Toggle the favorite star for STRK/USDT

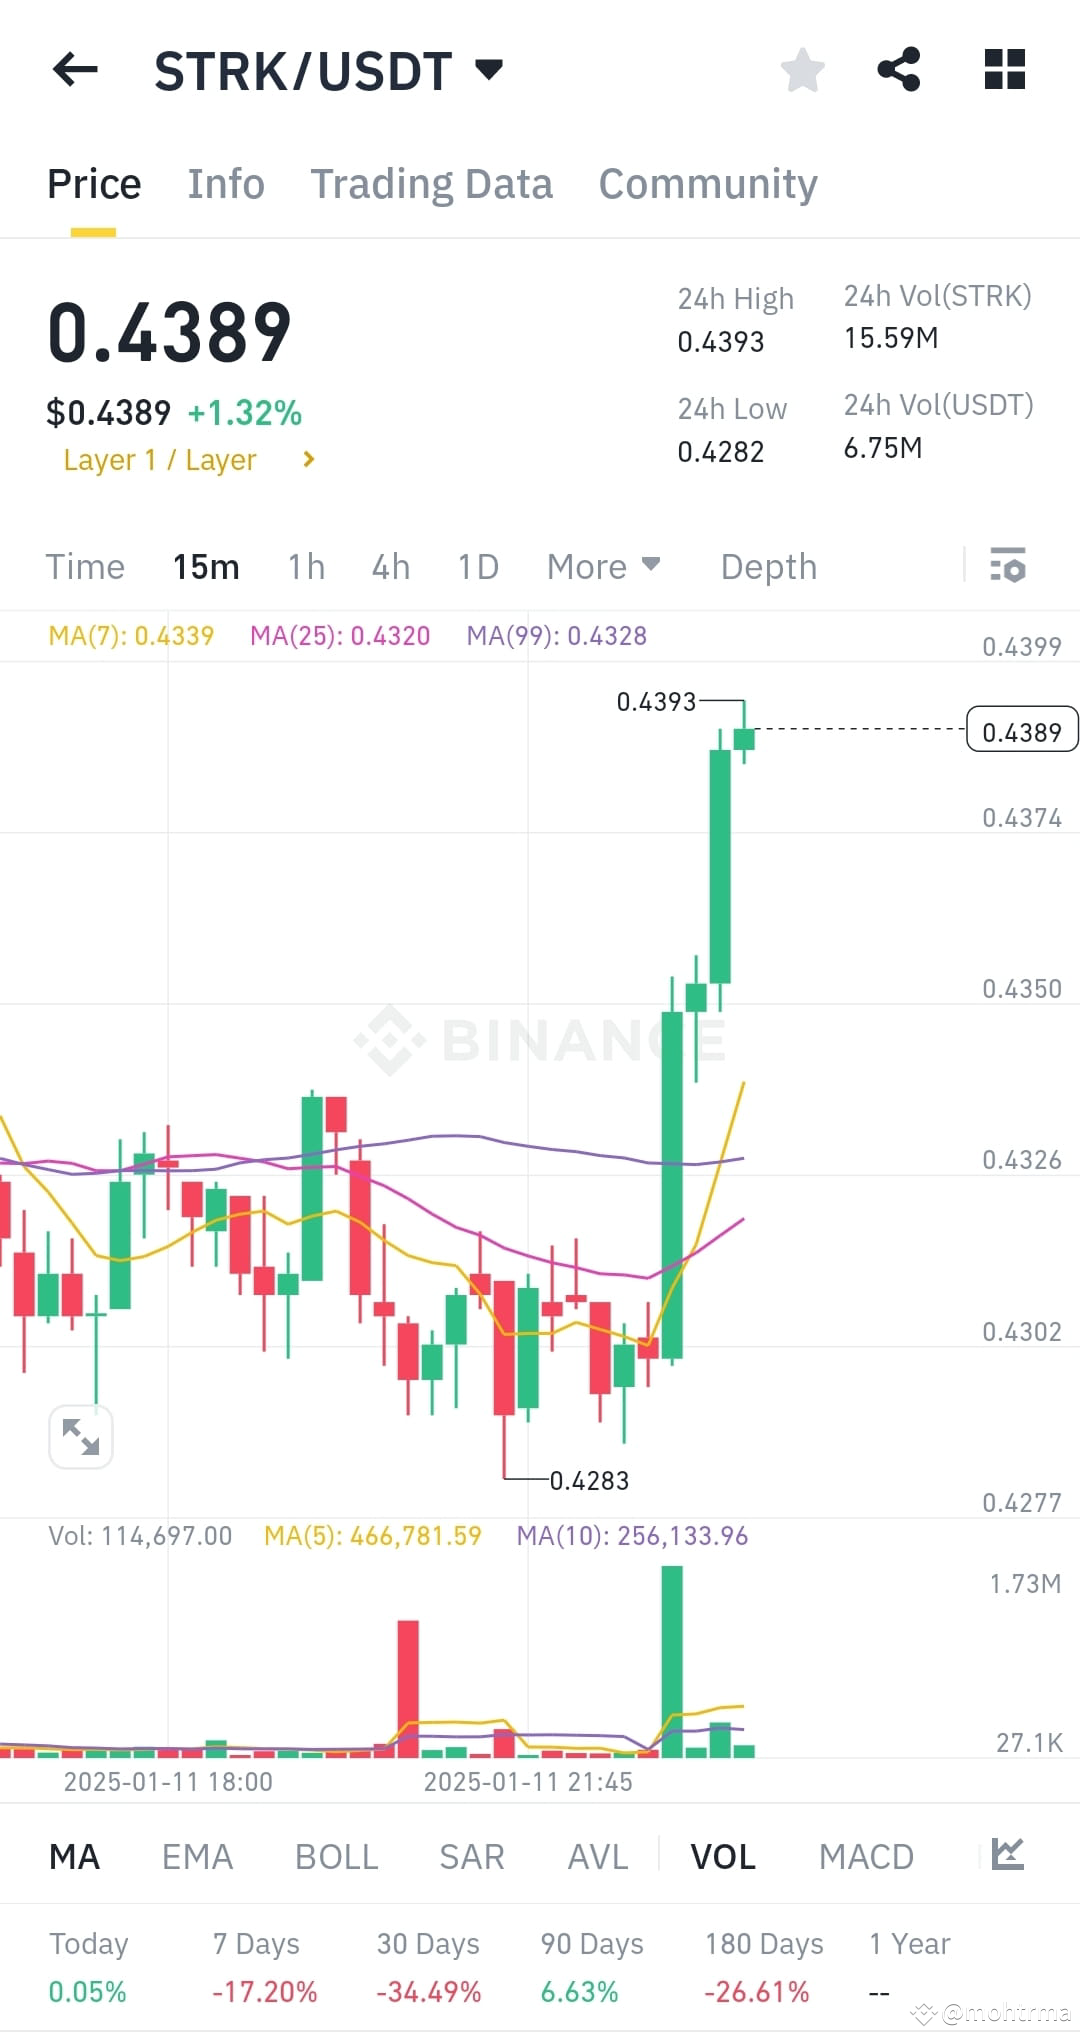tap(802, 70)
